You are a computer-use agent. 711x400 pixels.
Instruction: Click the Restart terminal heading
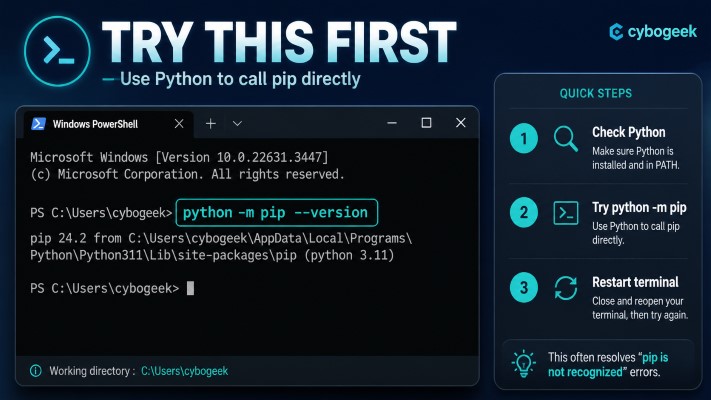coord(635,282)
